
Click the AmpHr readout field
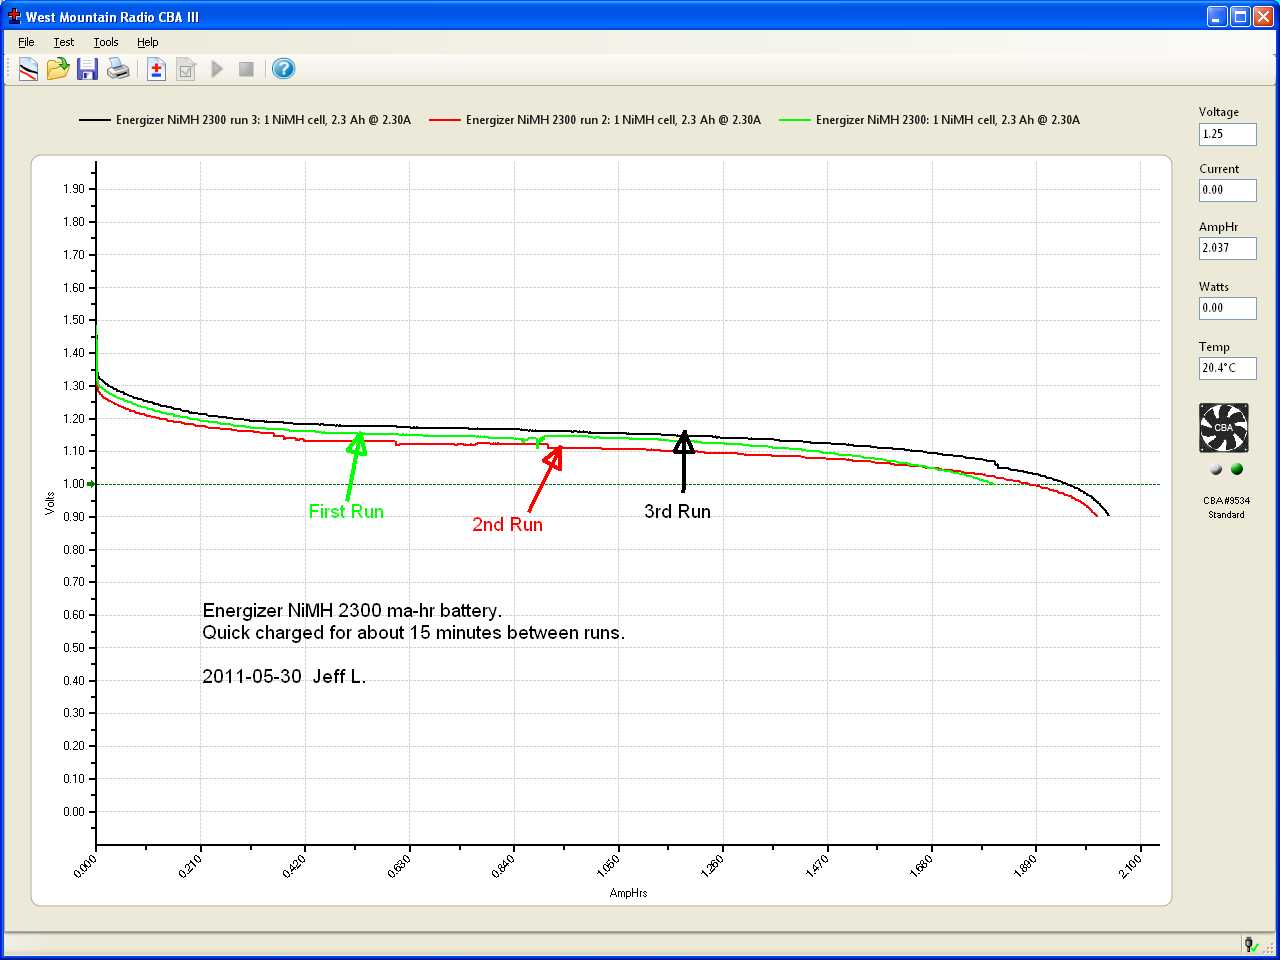click(x=1227, y=248)
